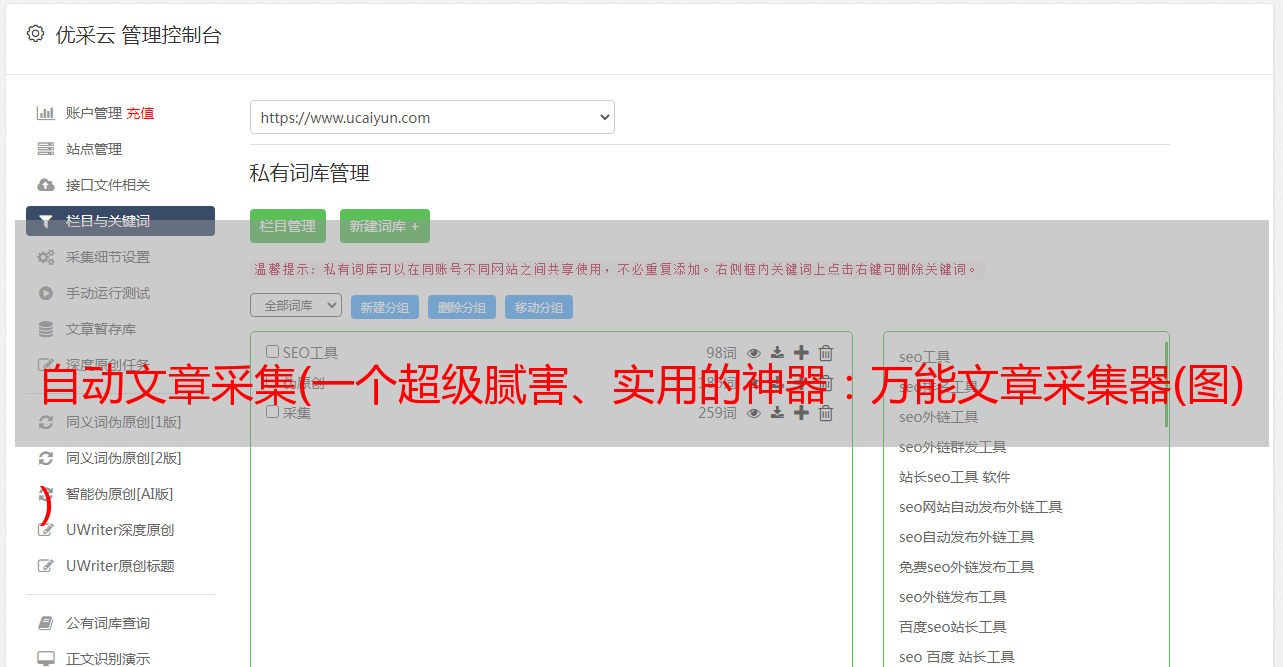Screen dimensions: 1283x667
Task: Click the plus icon on 采集 row
Action: (801, 413)
